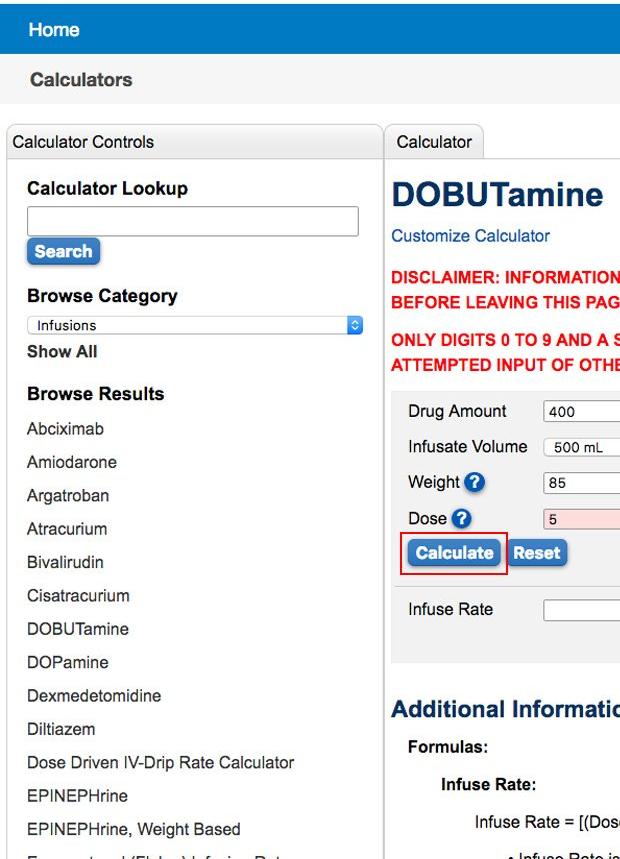
Task: Focus the Calculator Lookup search field
Action: [192, 221]
